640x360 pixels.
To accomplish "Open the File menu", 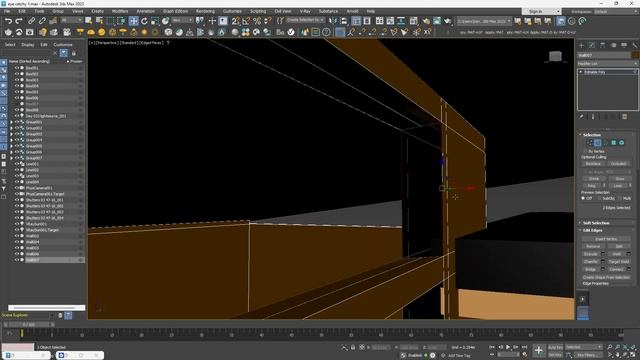I will pos(7,11).
